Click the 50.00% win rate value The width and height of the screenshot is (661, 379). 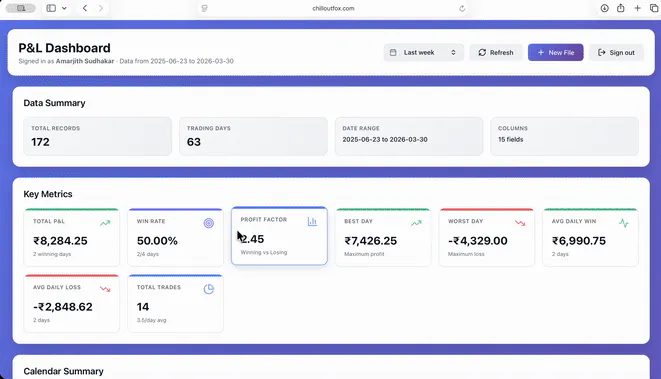[157, 241]
